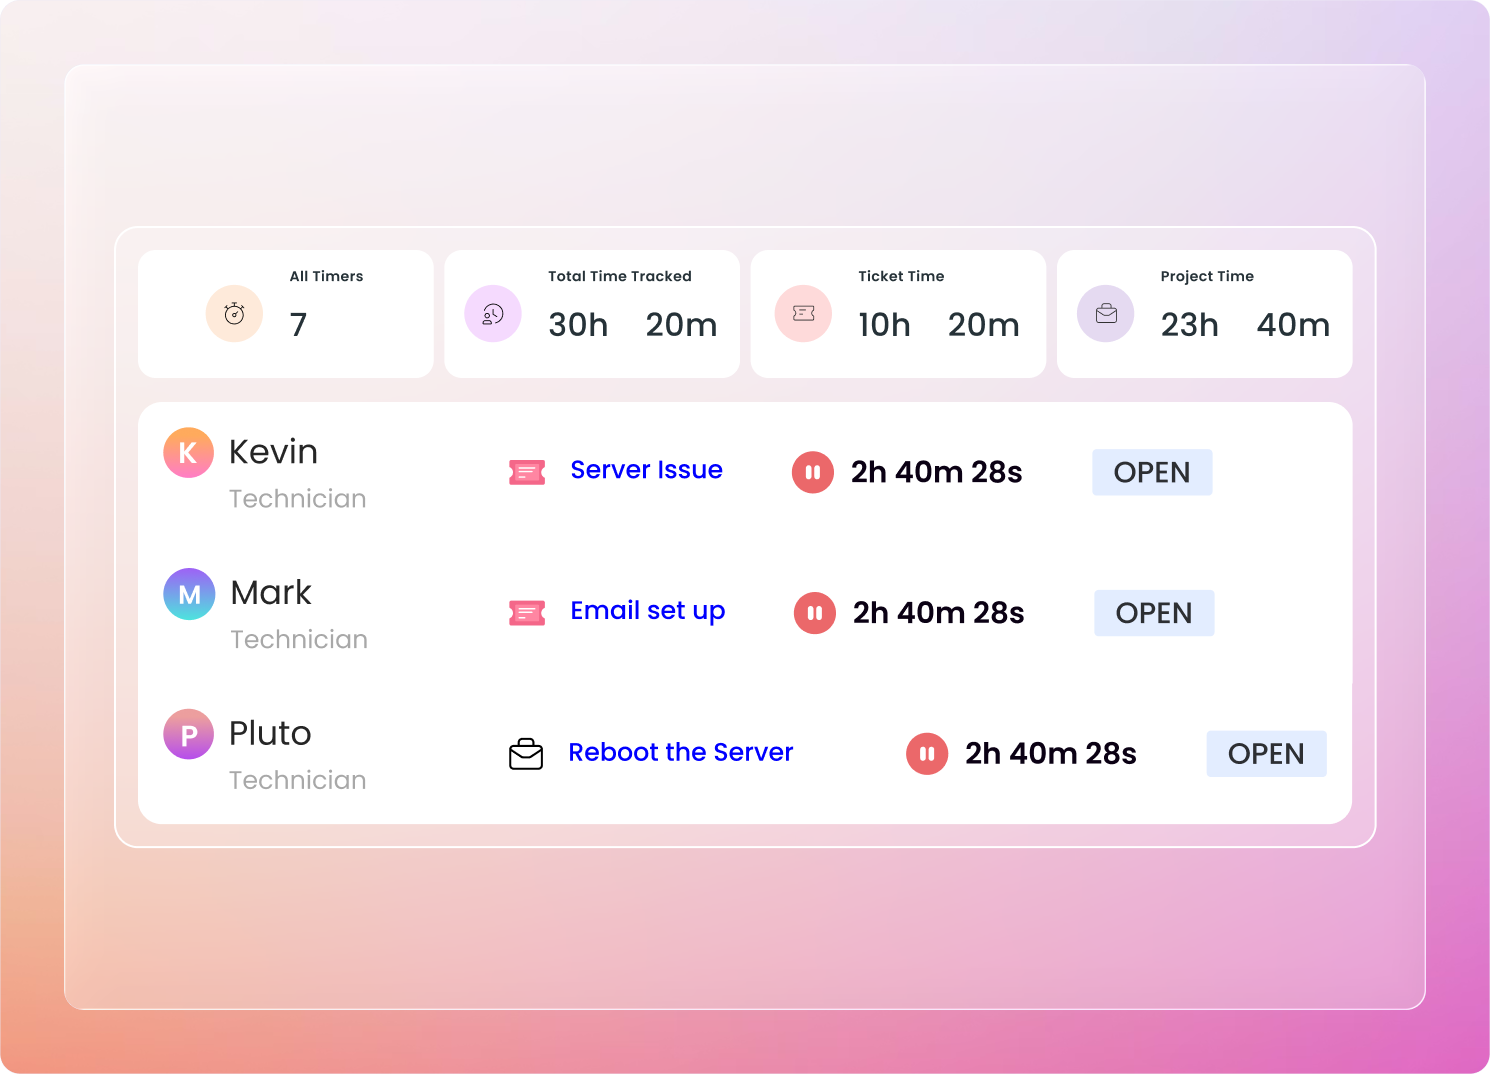Screen dimensions: 1490x1074
Task: Click the OPEN status badge for Kevin
Action: click(x=1152, y=472)
